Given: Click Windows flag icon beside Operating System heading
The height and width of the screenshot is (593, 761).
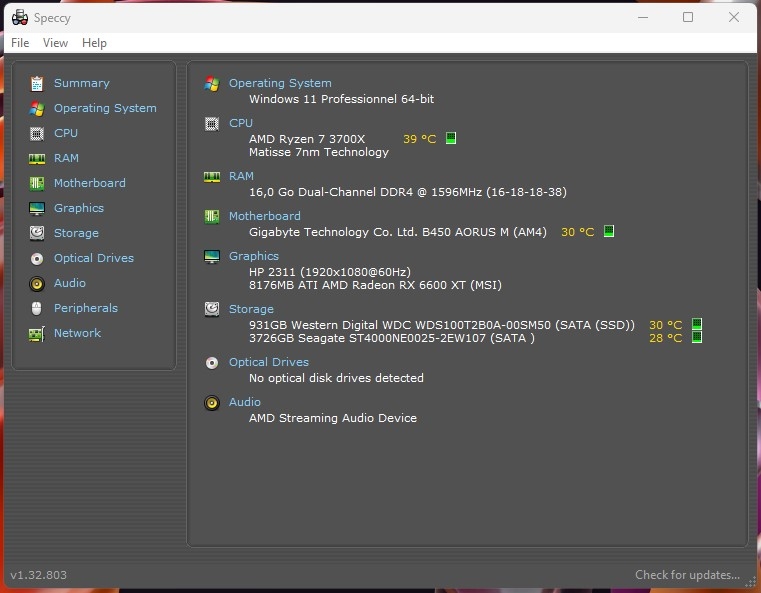Looking at the screenshot, I should coord(212,83).
